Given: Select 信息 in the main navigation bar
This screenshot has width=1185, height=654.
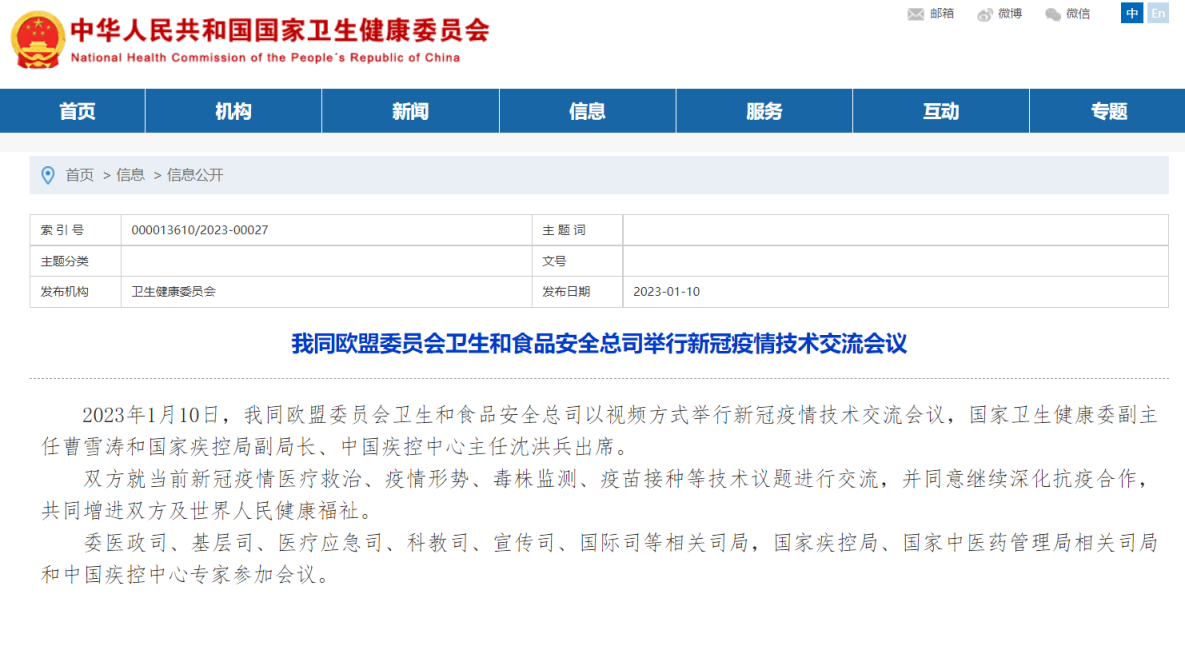Looking at the screenshot, I should click(587, 111).
